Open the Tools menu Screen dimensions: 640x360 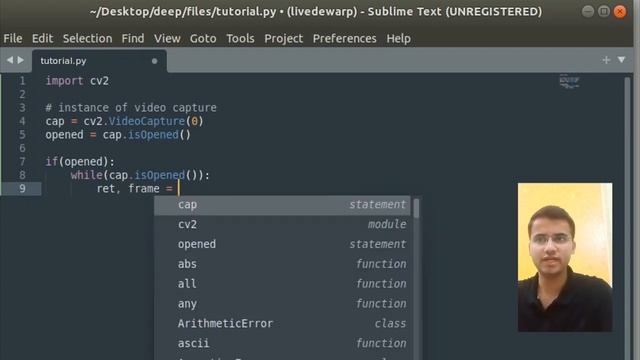click(x=240, y=38)
